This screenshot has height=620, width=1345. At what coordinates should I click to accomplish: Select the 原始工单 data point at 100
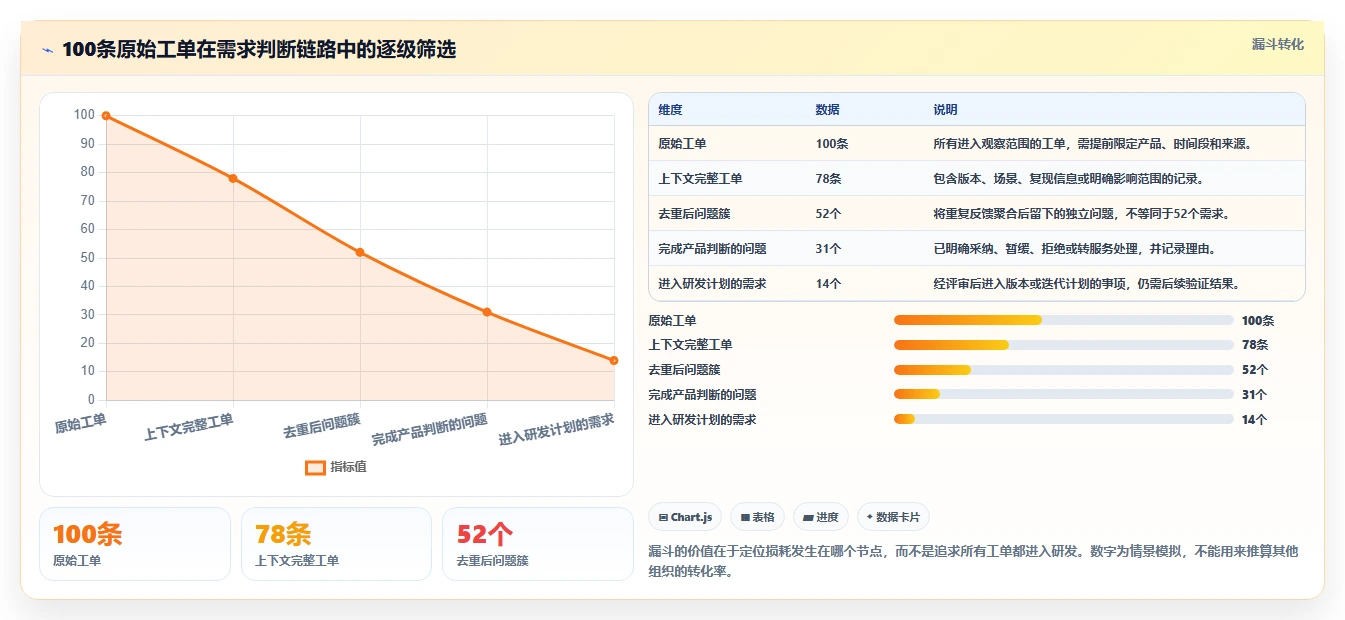(x=106, y=116)
